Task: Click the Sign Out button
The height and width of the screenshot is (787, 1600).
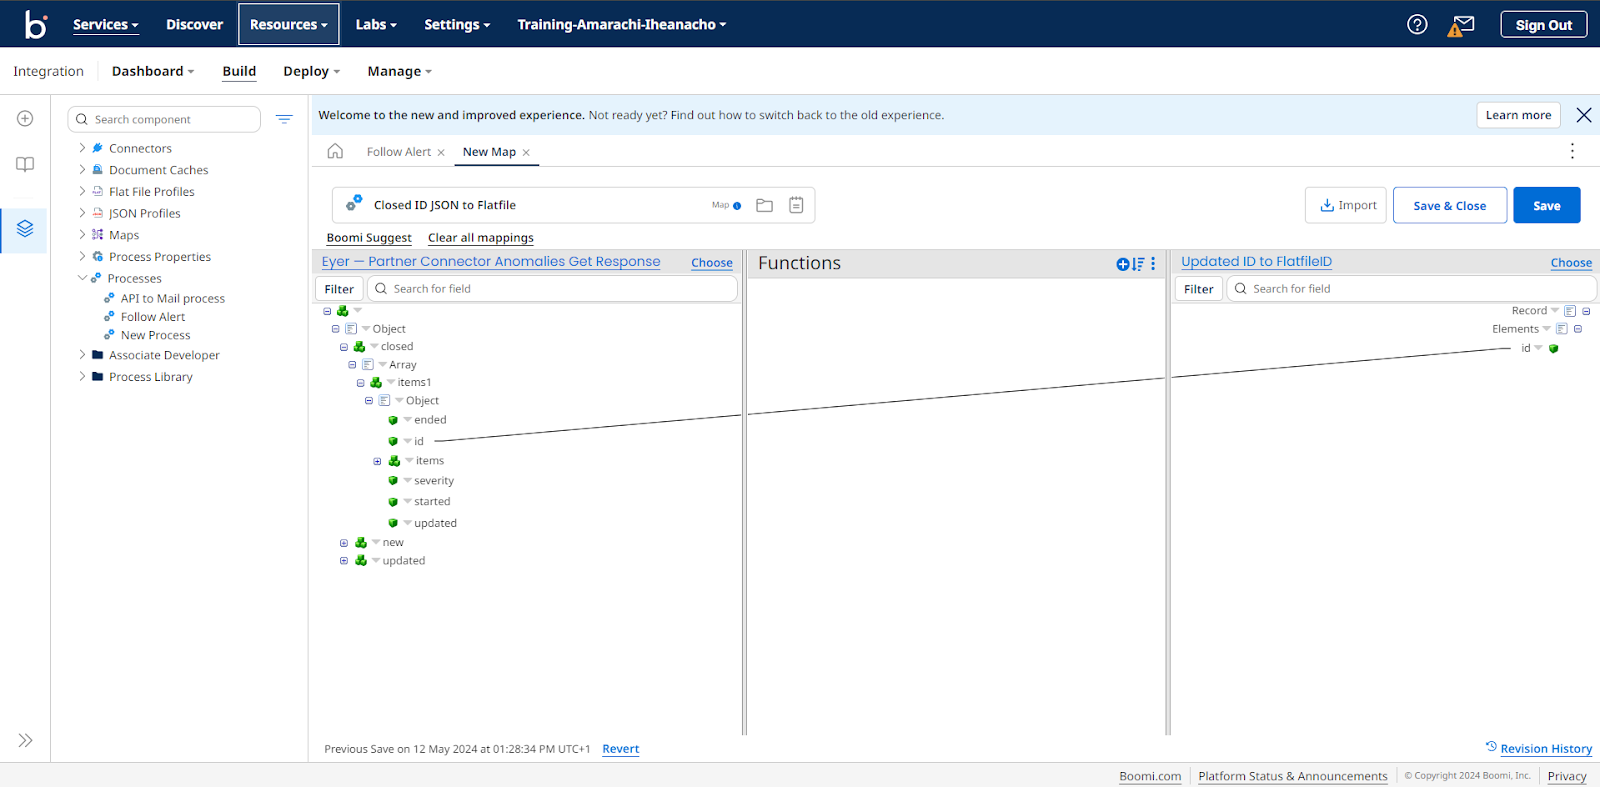Action: [x=1544, y=25]
